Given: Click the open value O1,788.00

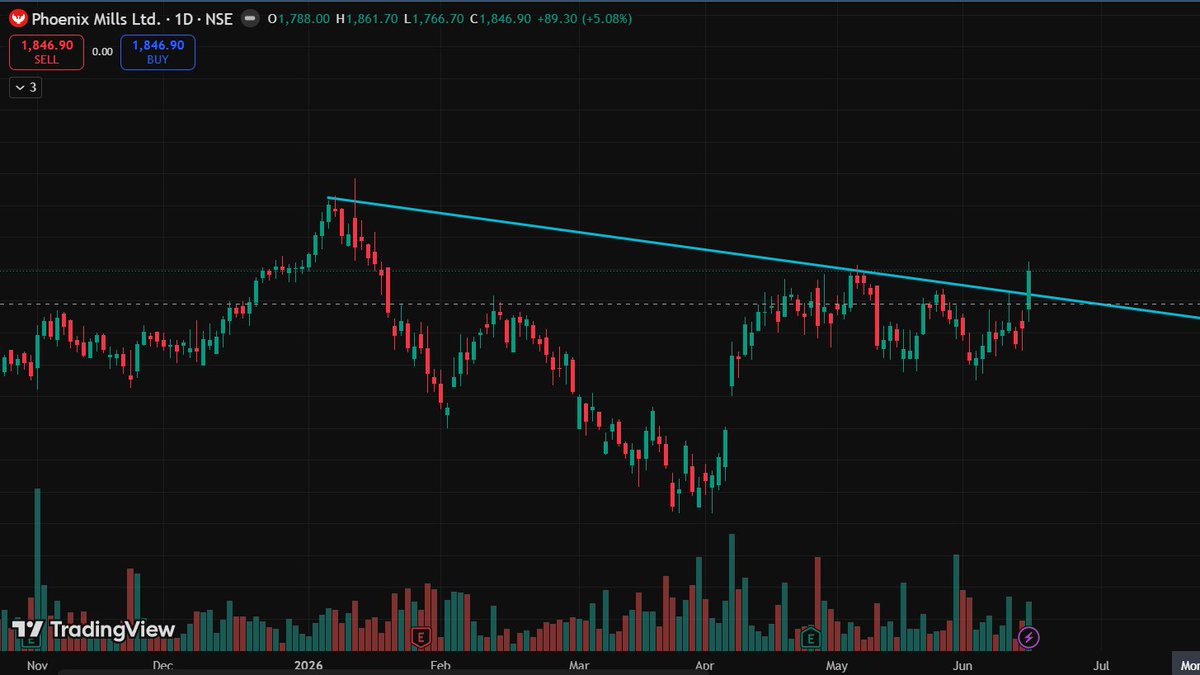Looking at the screenshot, I should [x=301, y=19].
